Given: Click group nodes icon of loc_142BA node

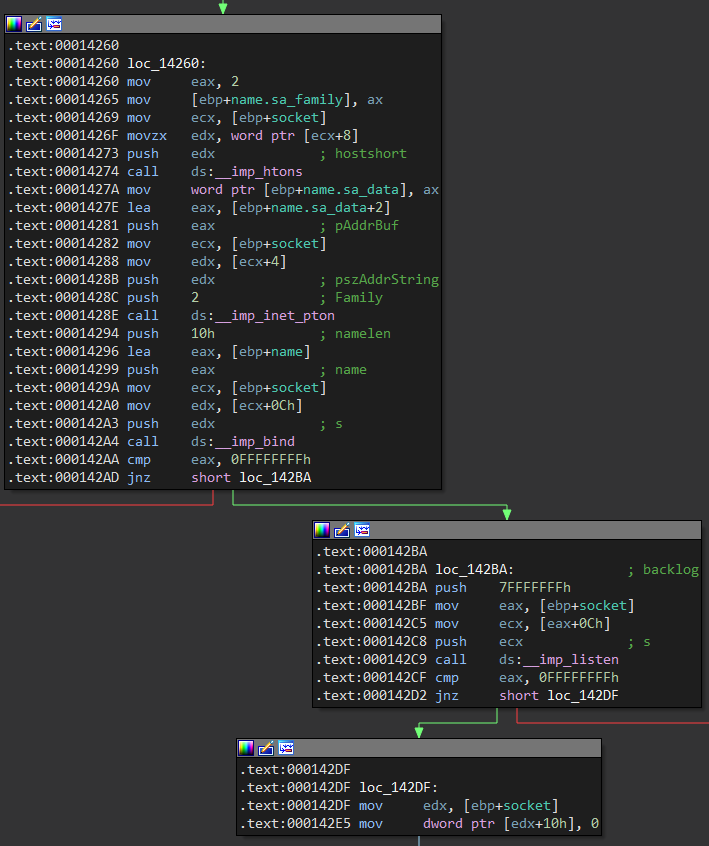Looking at the screenshot, I should click(x=362, y=530).
